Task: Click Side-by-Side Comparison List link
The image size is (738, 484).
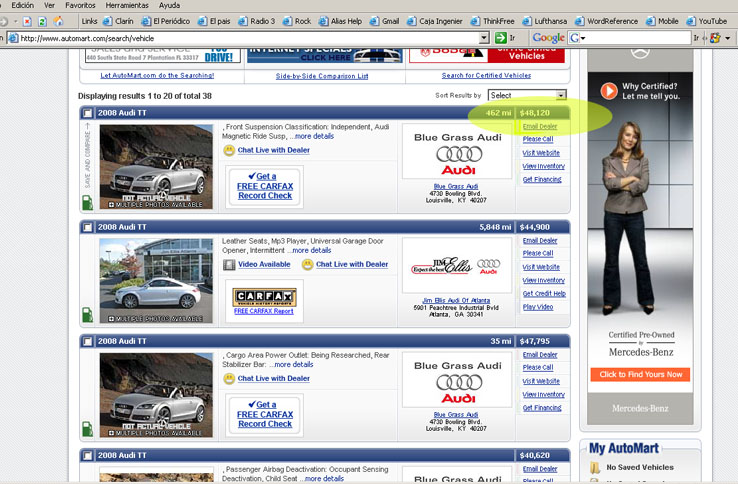Action: (x=322, y=76)
